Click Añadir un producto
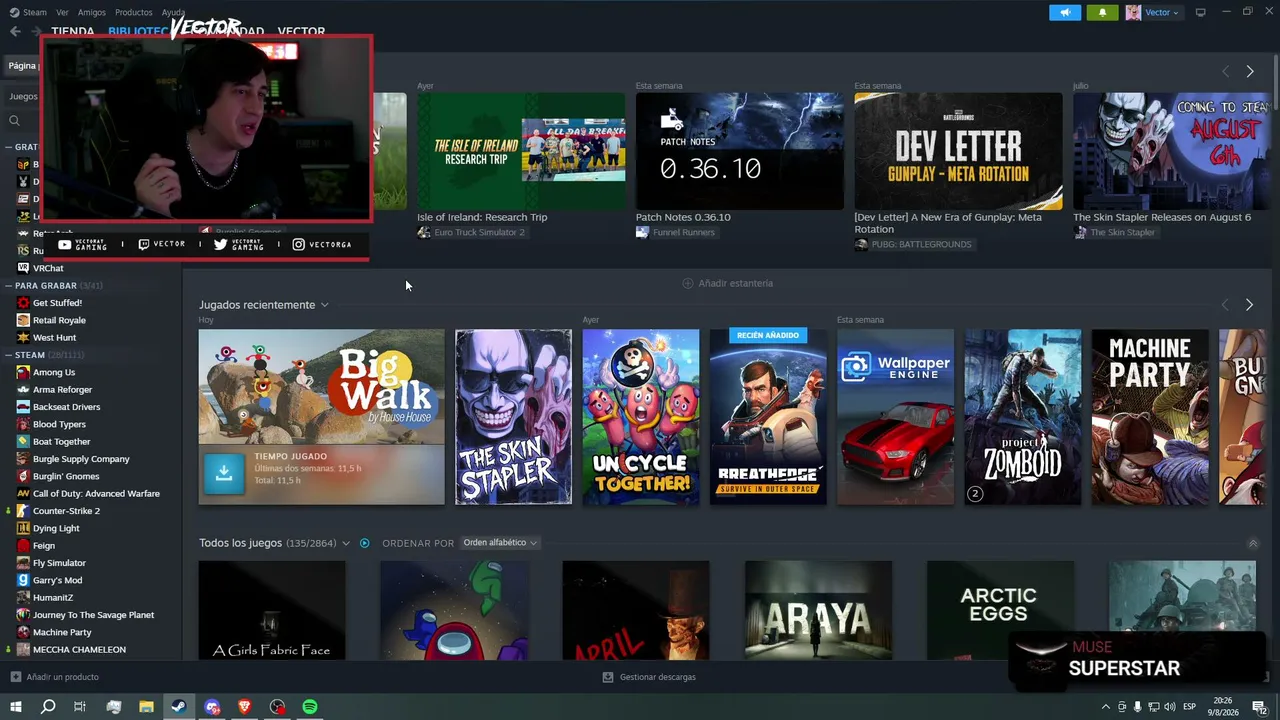 (x=55, y=677)
